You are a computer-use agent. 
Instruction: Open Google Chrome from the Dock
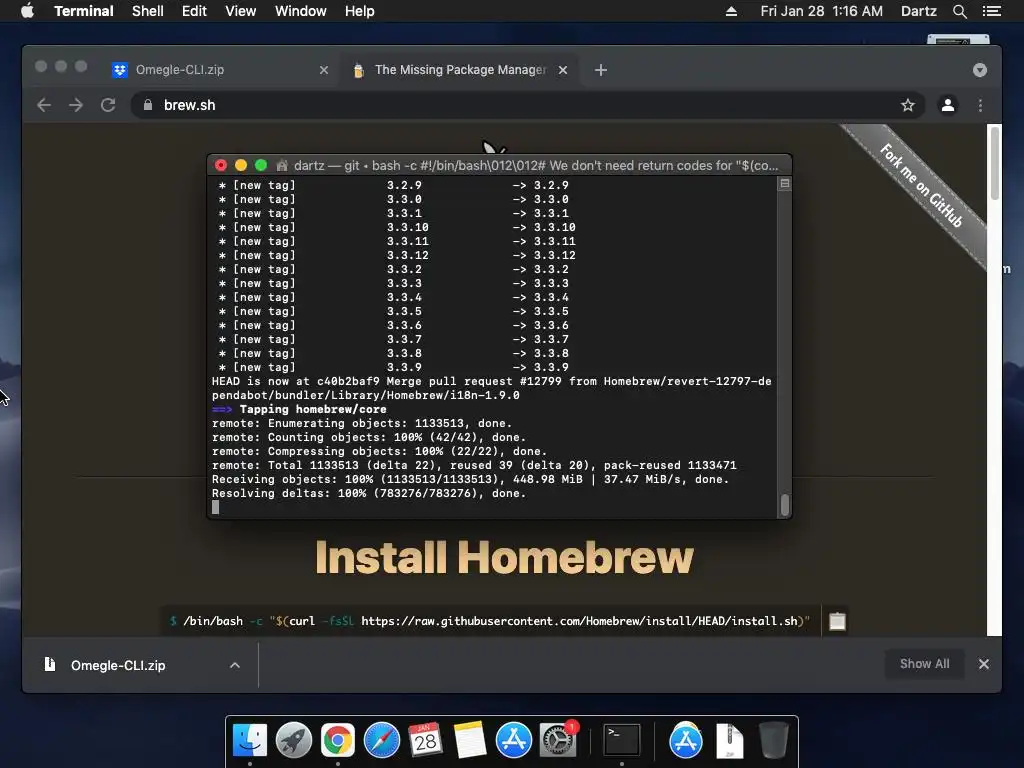(x=337, y=740)
